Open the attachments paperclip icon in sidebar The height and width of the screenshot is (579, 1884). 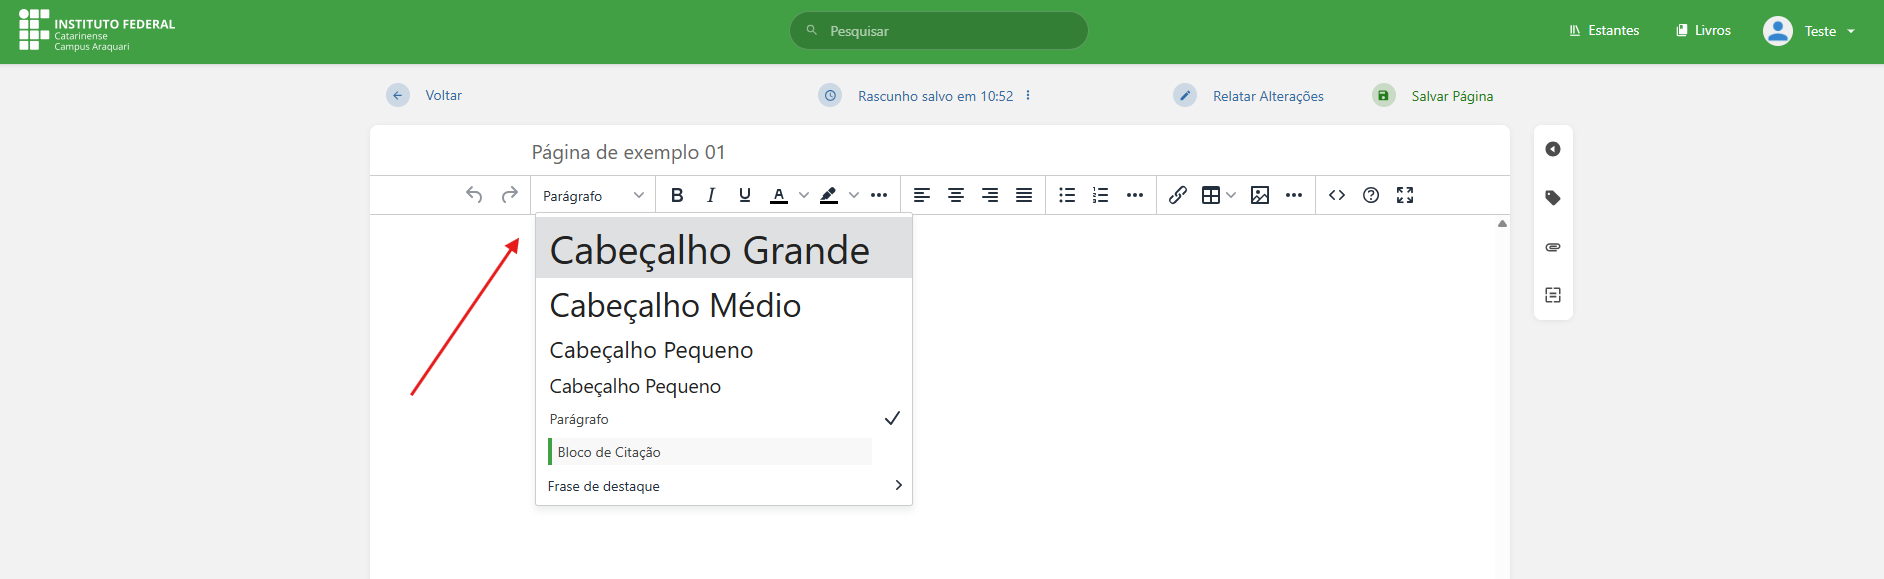(x=1553, y=247)
